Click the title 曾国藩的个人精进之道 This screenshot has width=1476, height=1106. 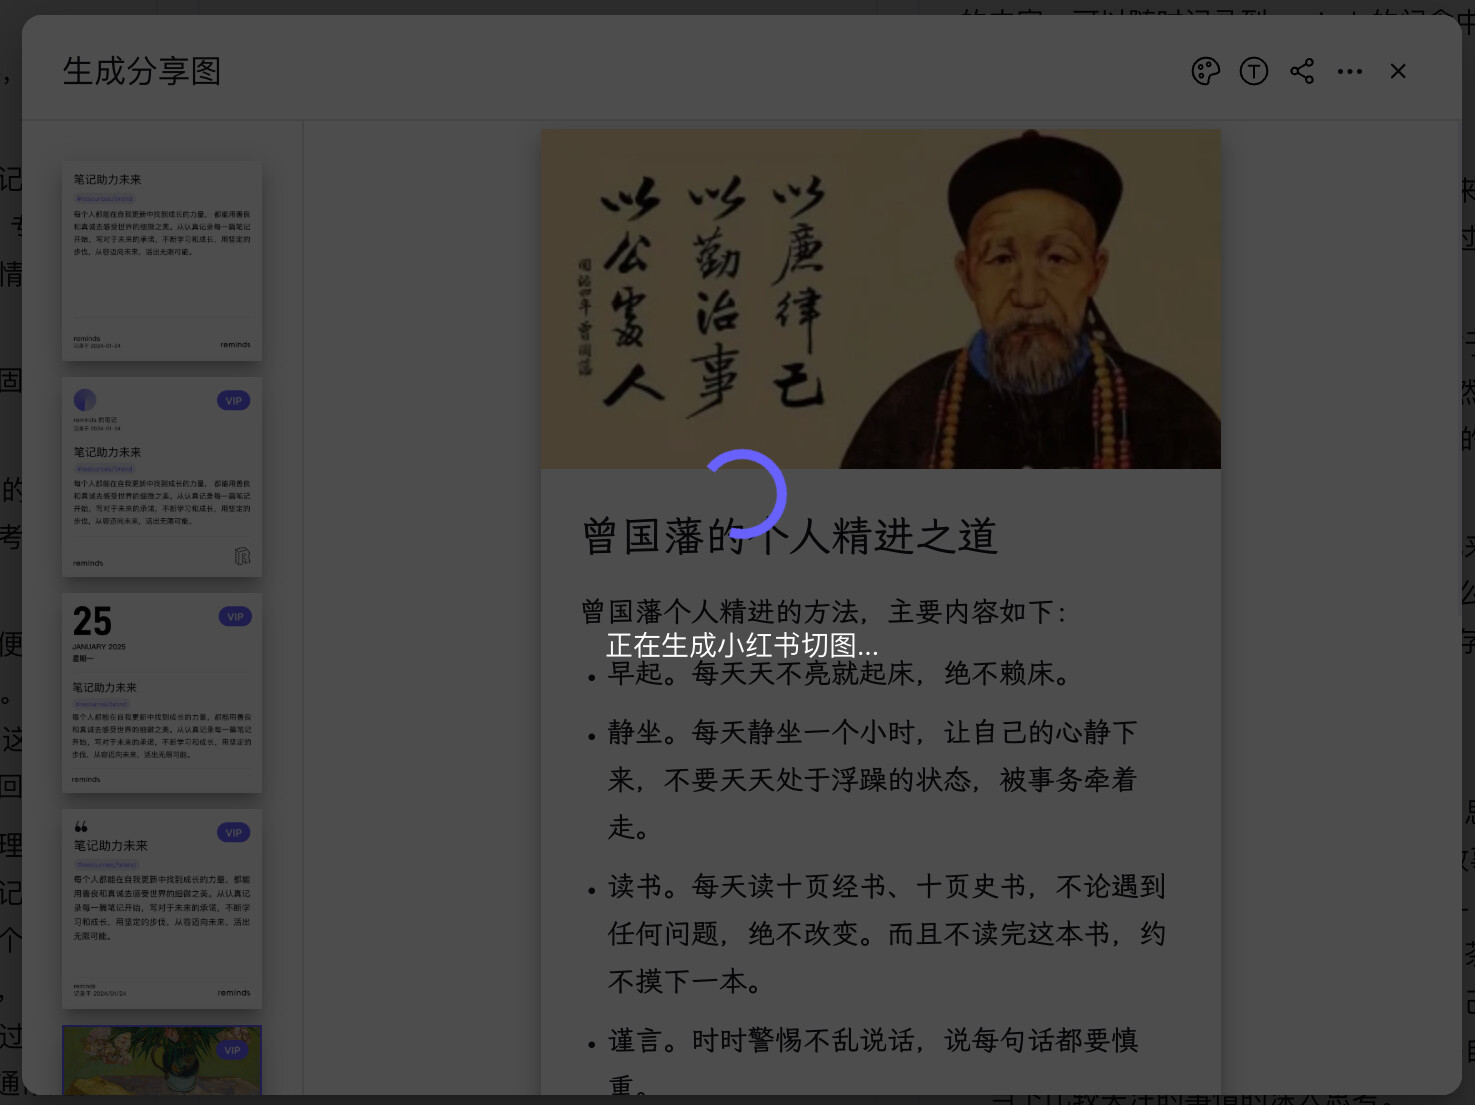pyautogui.click(x=790, y=536)
